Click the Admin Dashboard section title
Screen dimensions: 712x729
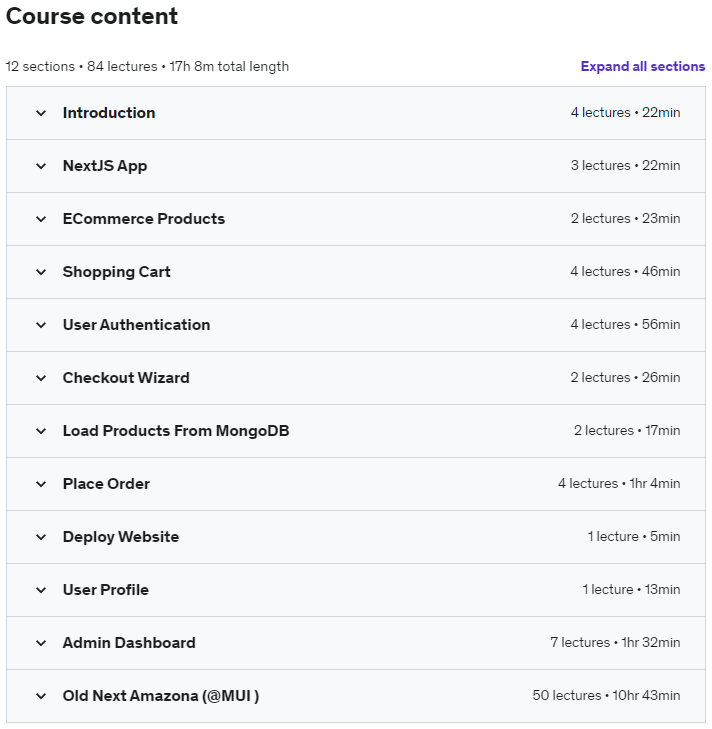(129, 643)
